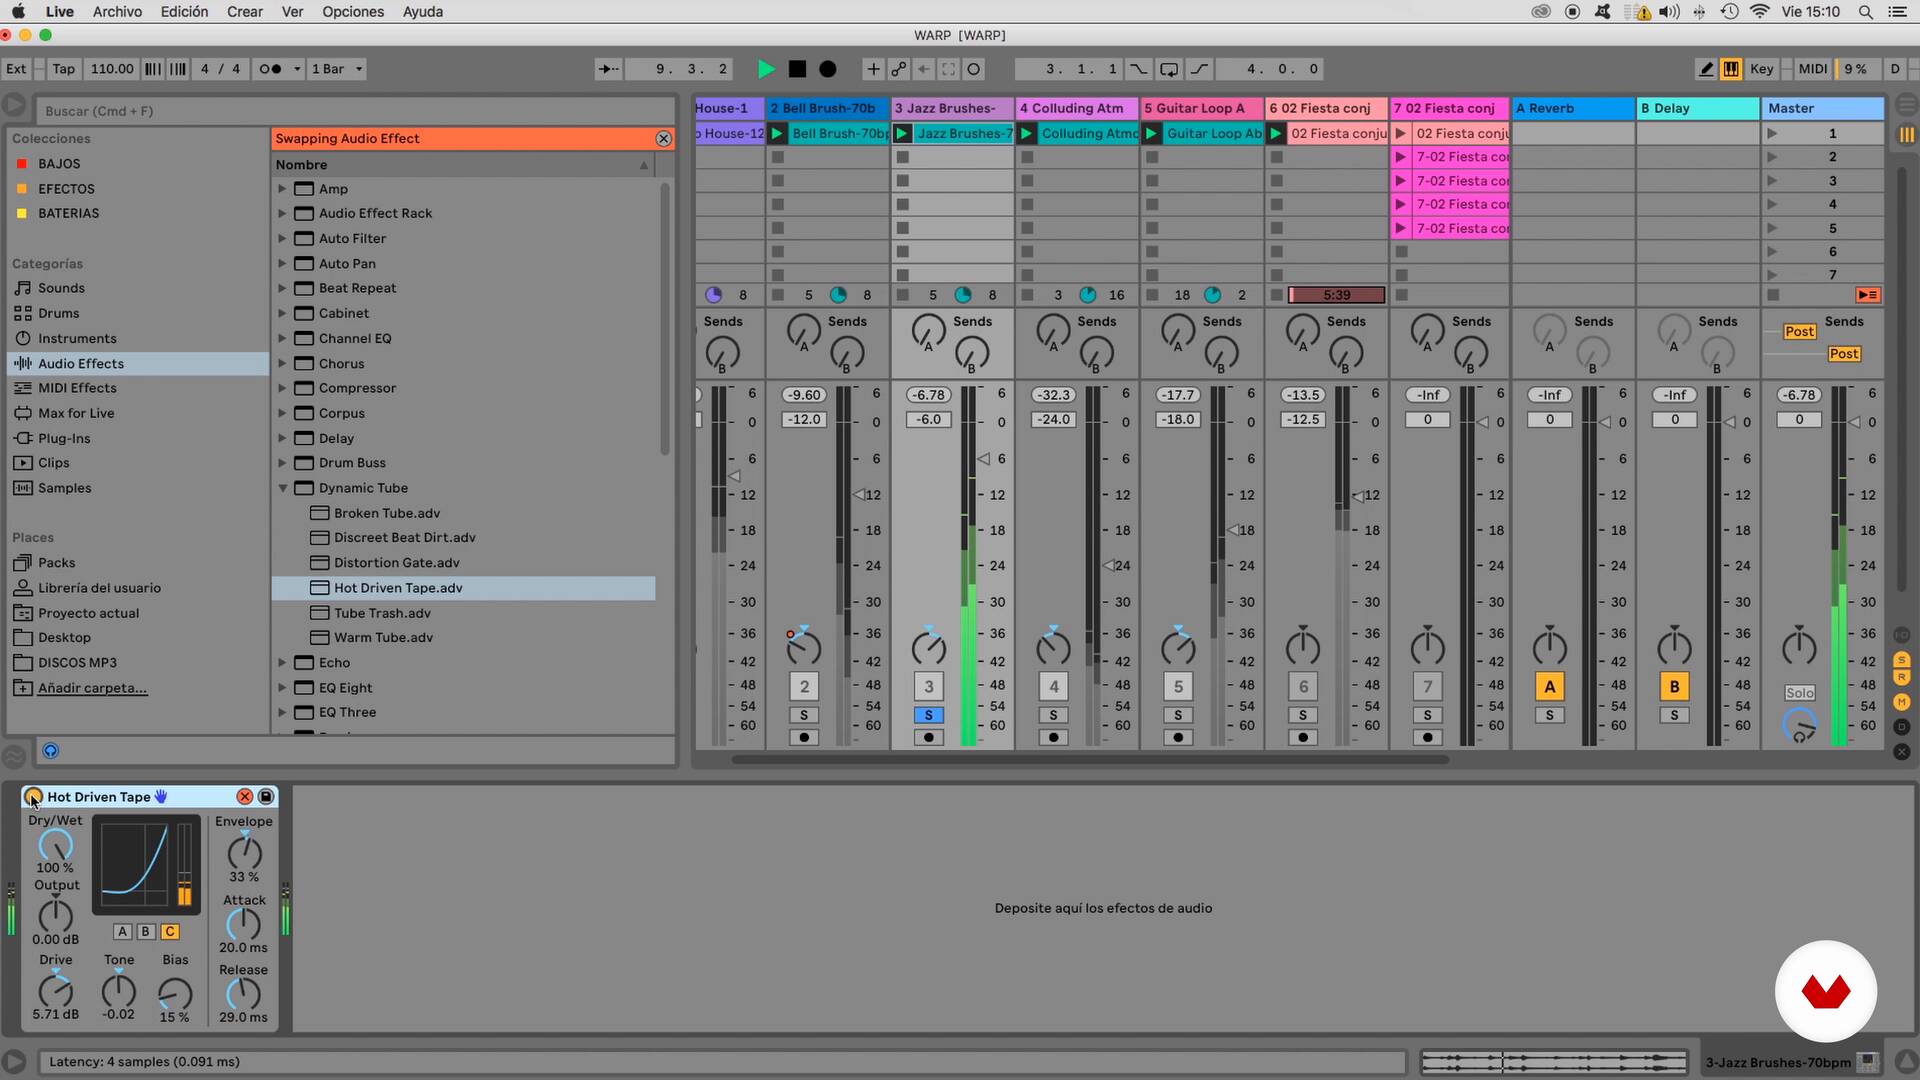Arm track 5 for recording
Image resolution: width=1920 pixels, height=1080 pixels.
coord(1178,738)
